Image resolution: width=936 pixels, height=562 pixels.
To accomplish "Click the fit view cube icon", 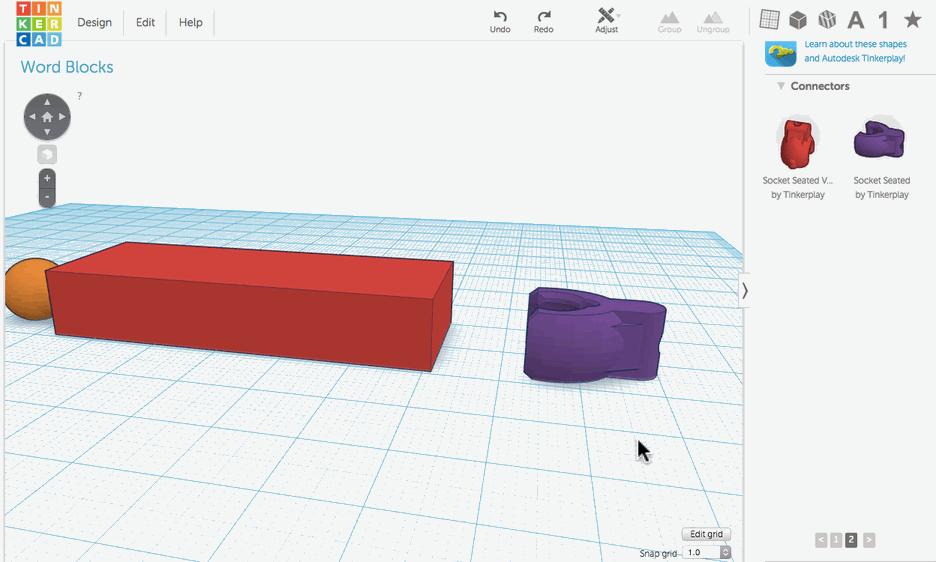I will pos(47,155).
